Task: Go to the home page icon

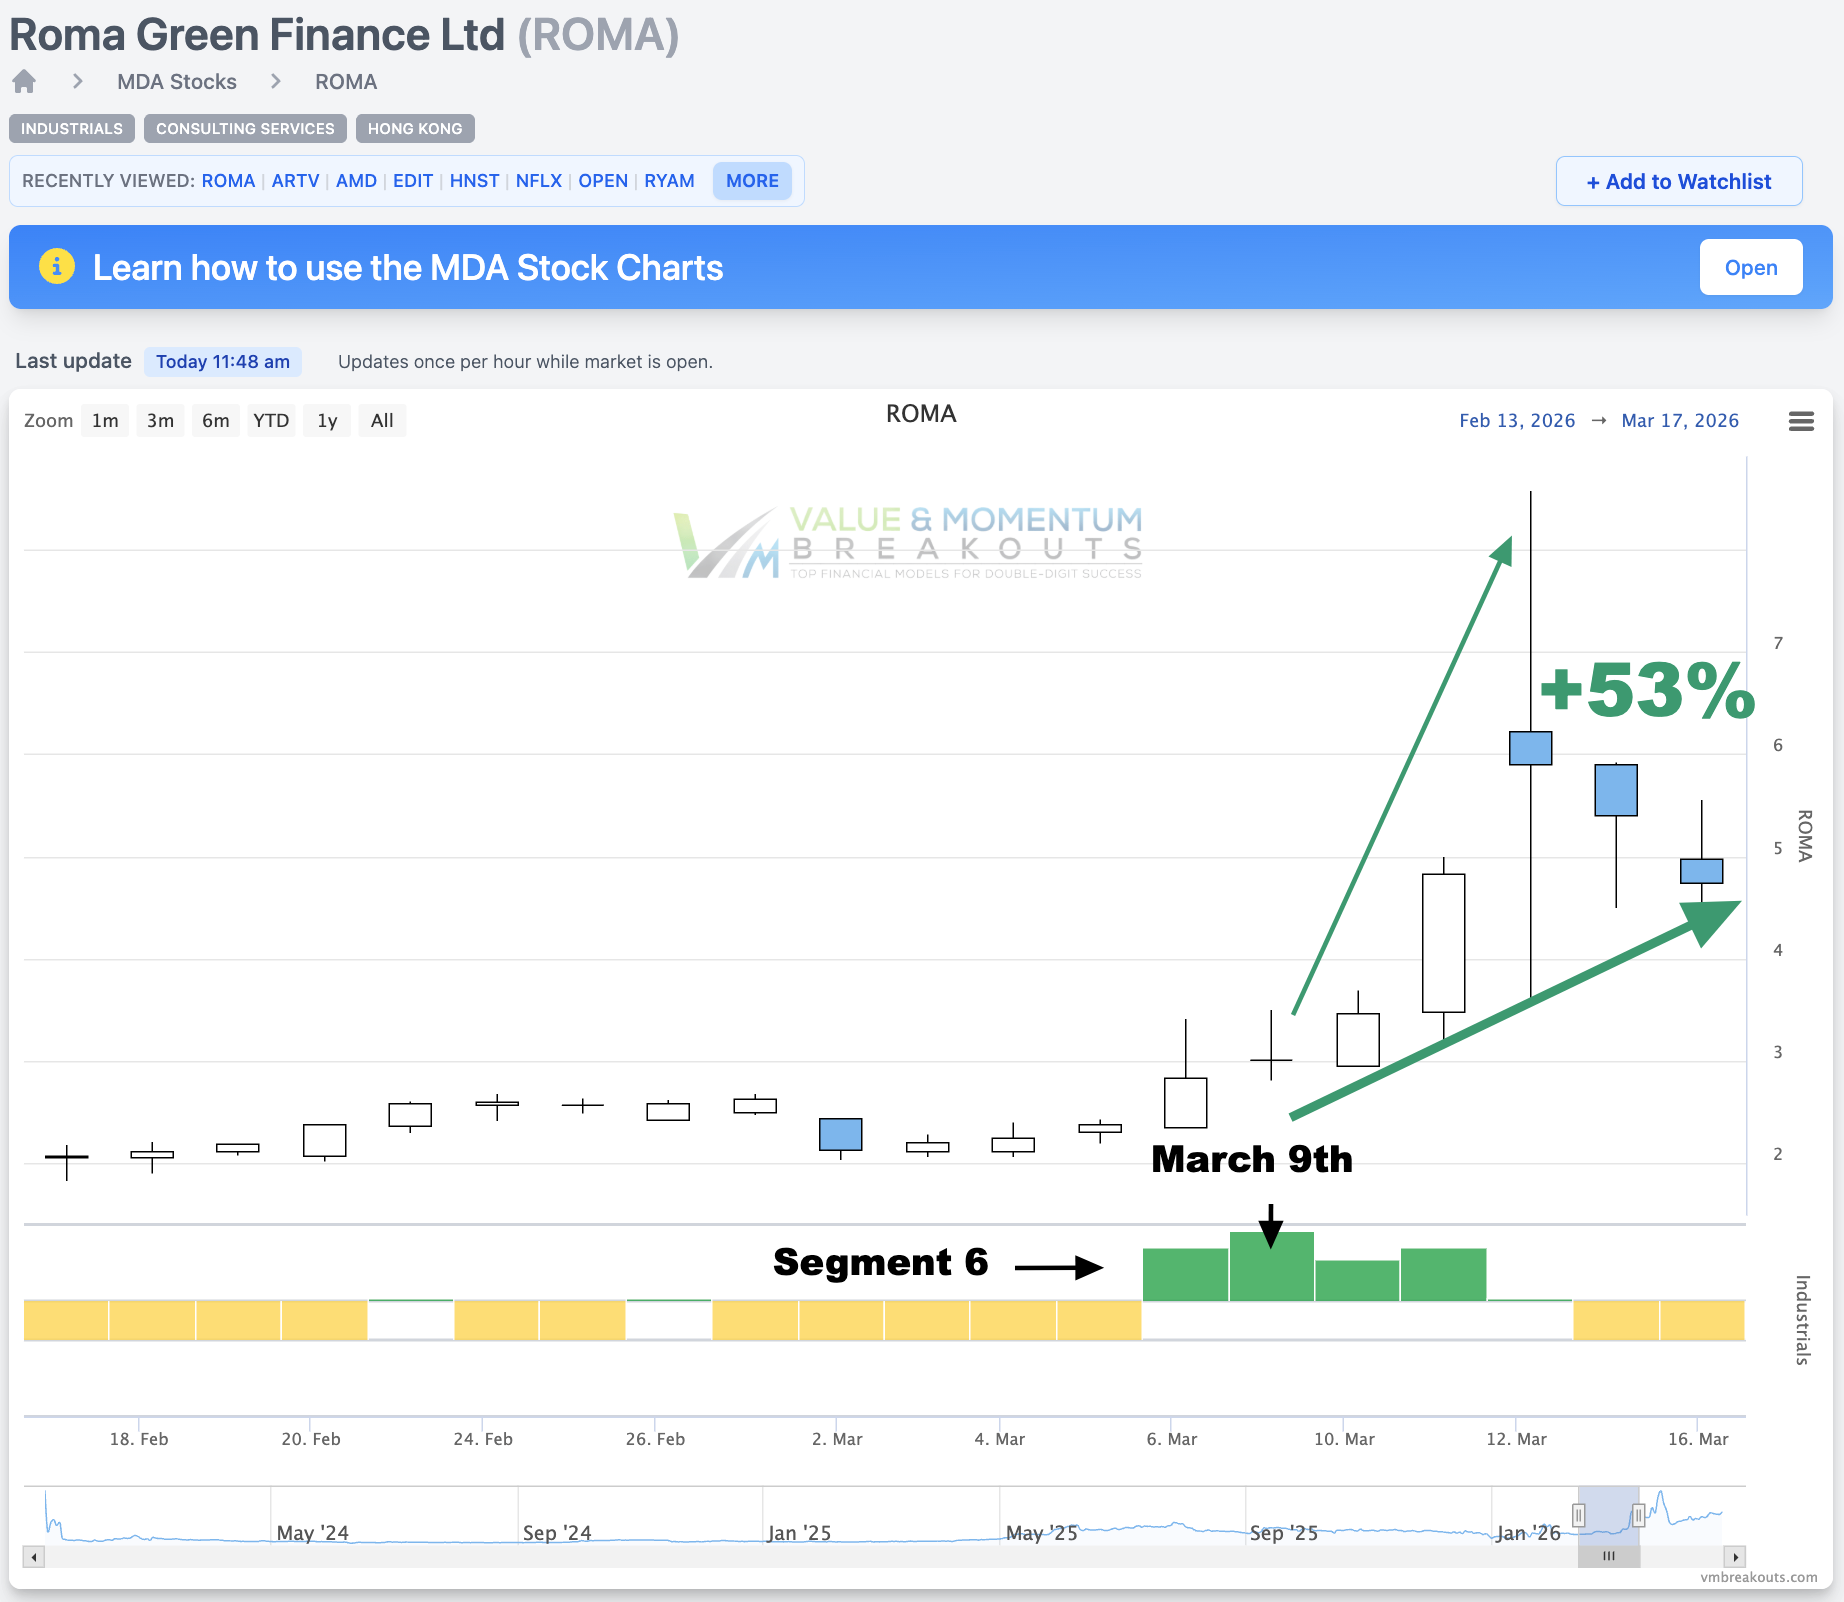Action: 24,81
